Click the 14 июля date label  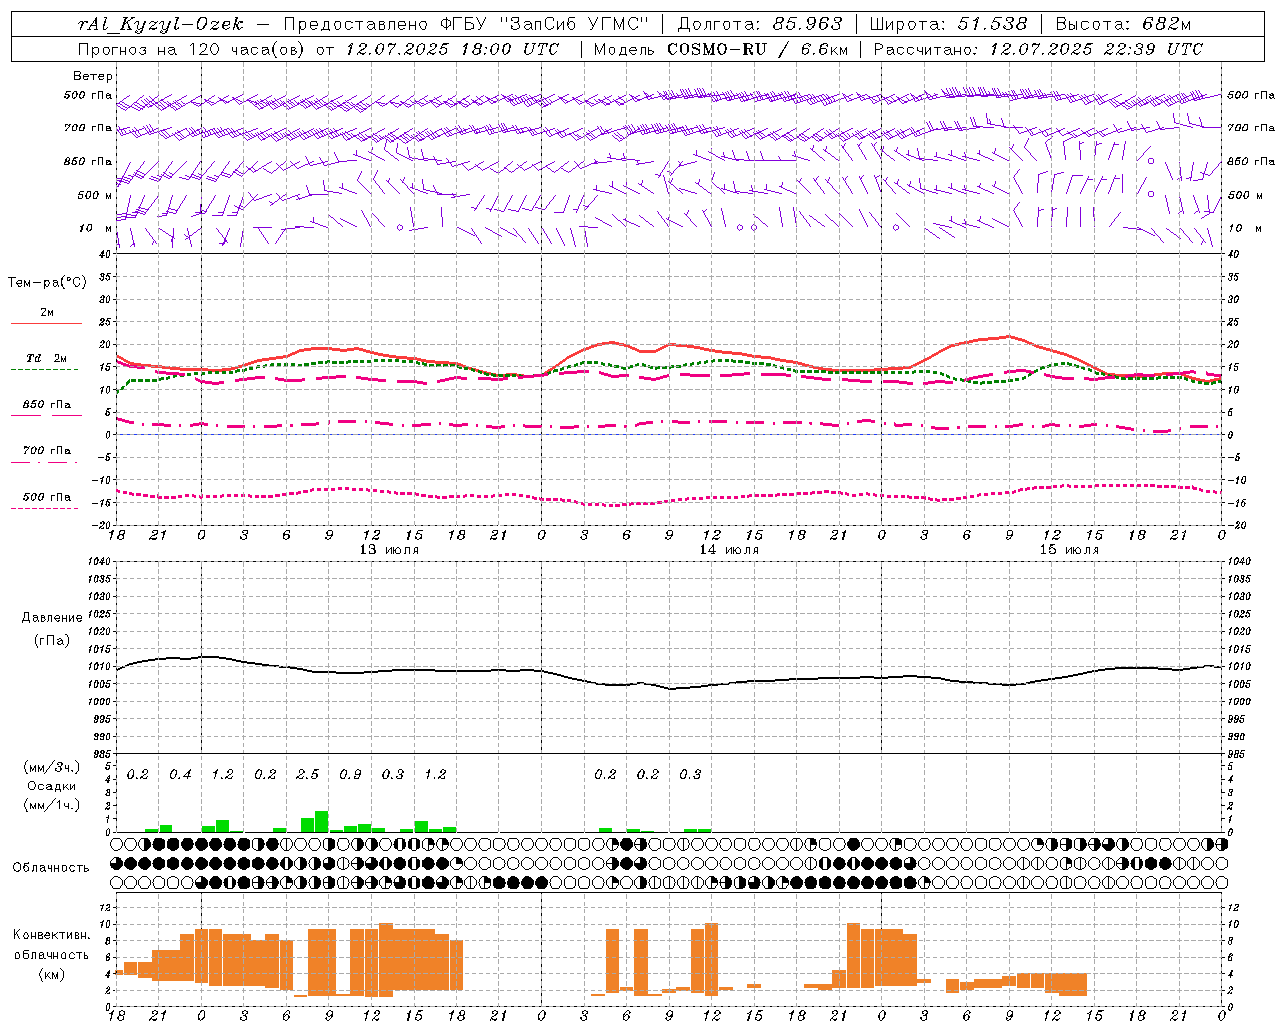pyautogui.click(x=729, y=550)
